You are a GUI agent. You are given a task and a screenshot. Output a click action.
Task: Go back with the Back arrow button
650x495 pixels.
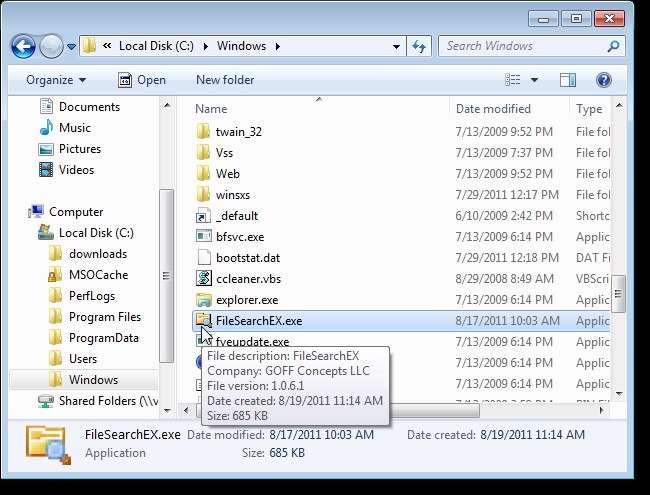pyautogui.click(x=23, y=46)
